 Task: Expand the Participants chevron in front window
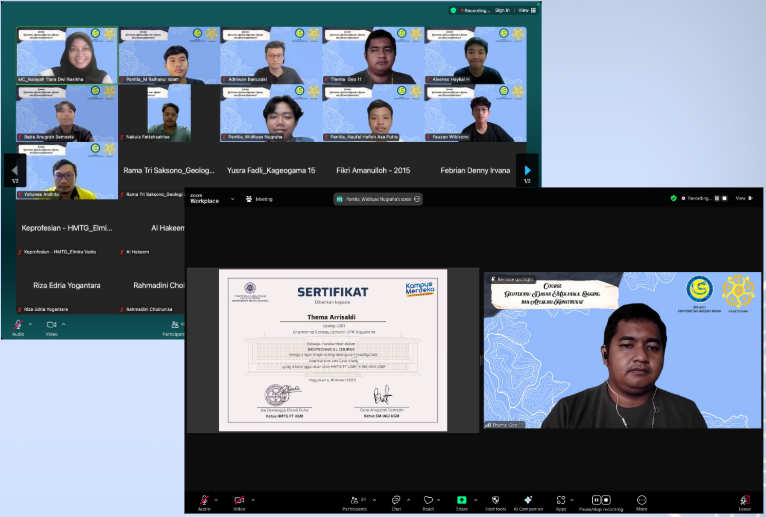click(374, 500)
